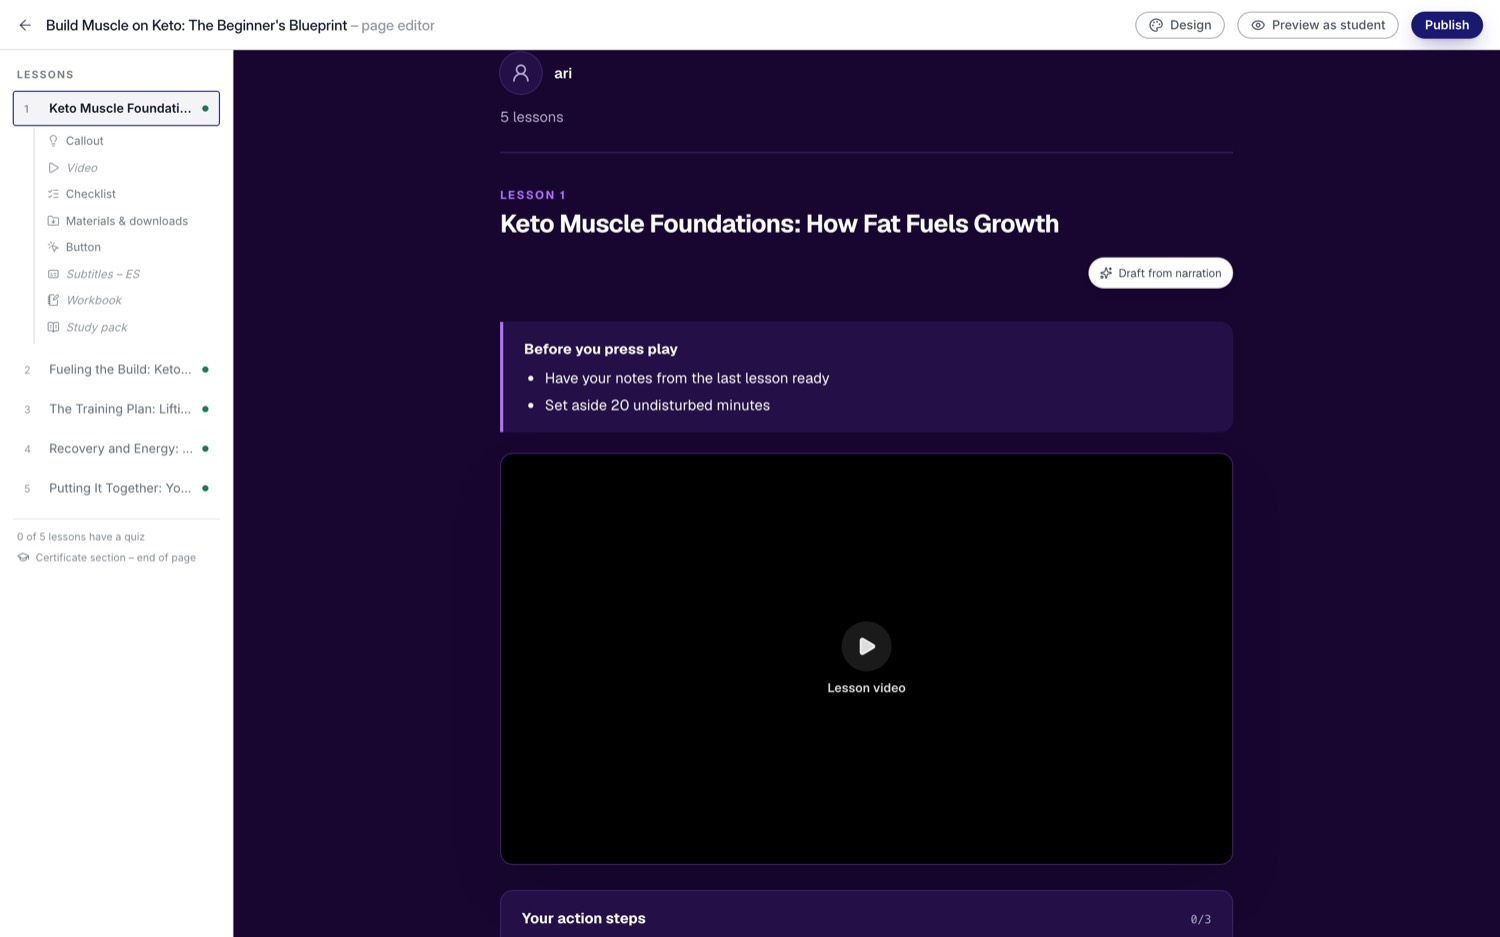Click the 0/3 progress counter
1500x937 pixels.
1200,919
